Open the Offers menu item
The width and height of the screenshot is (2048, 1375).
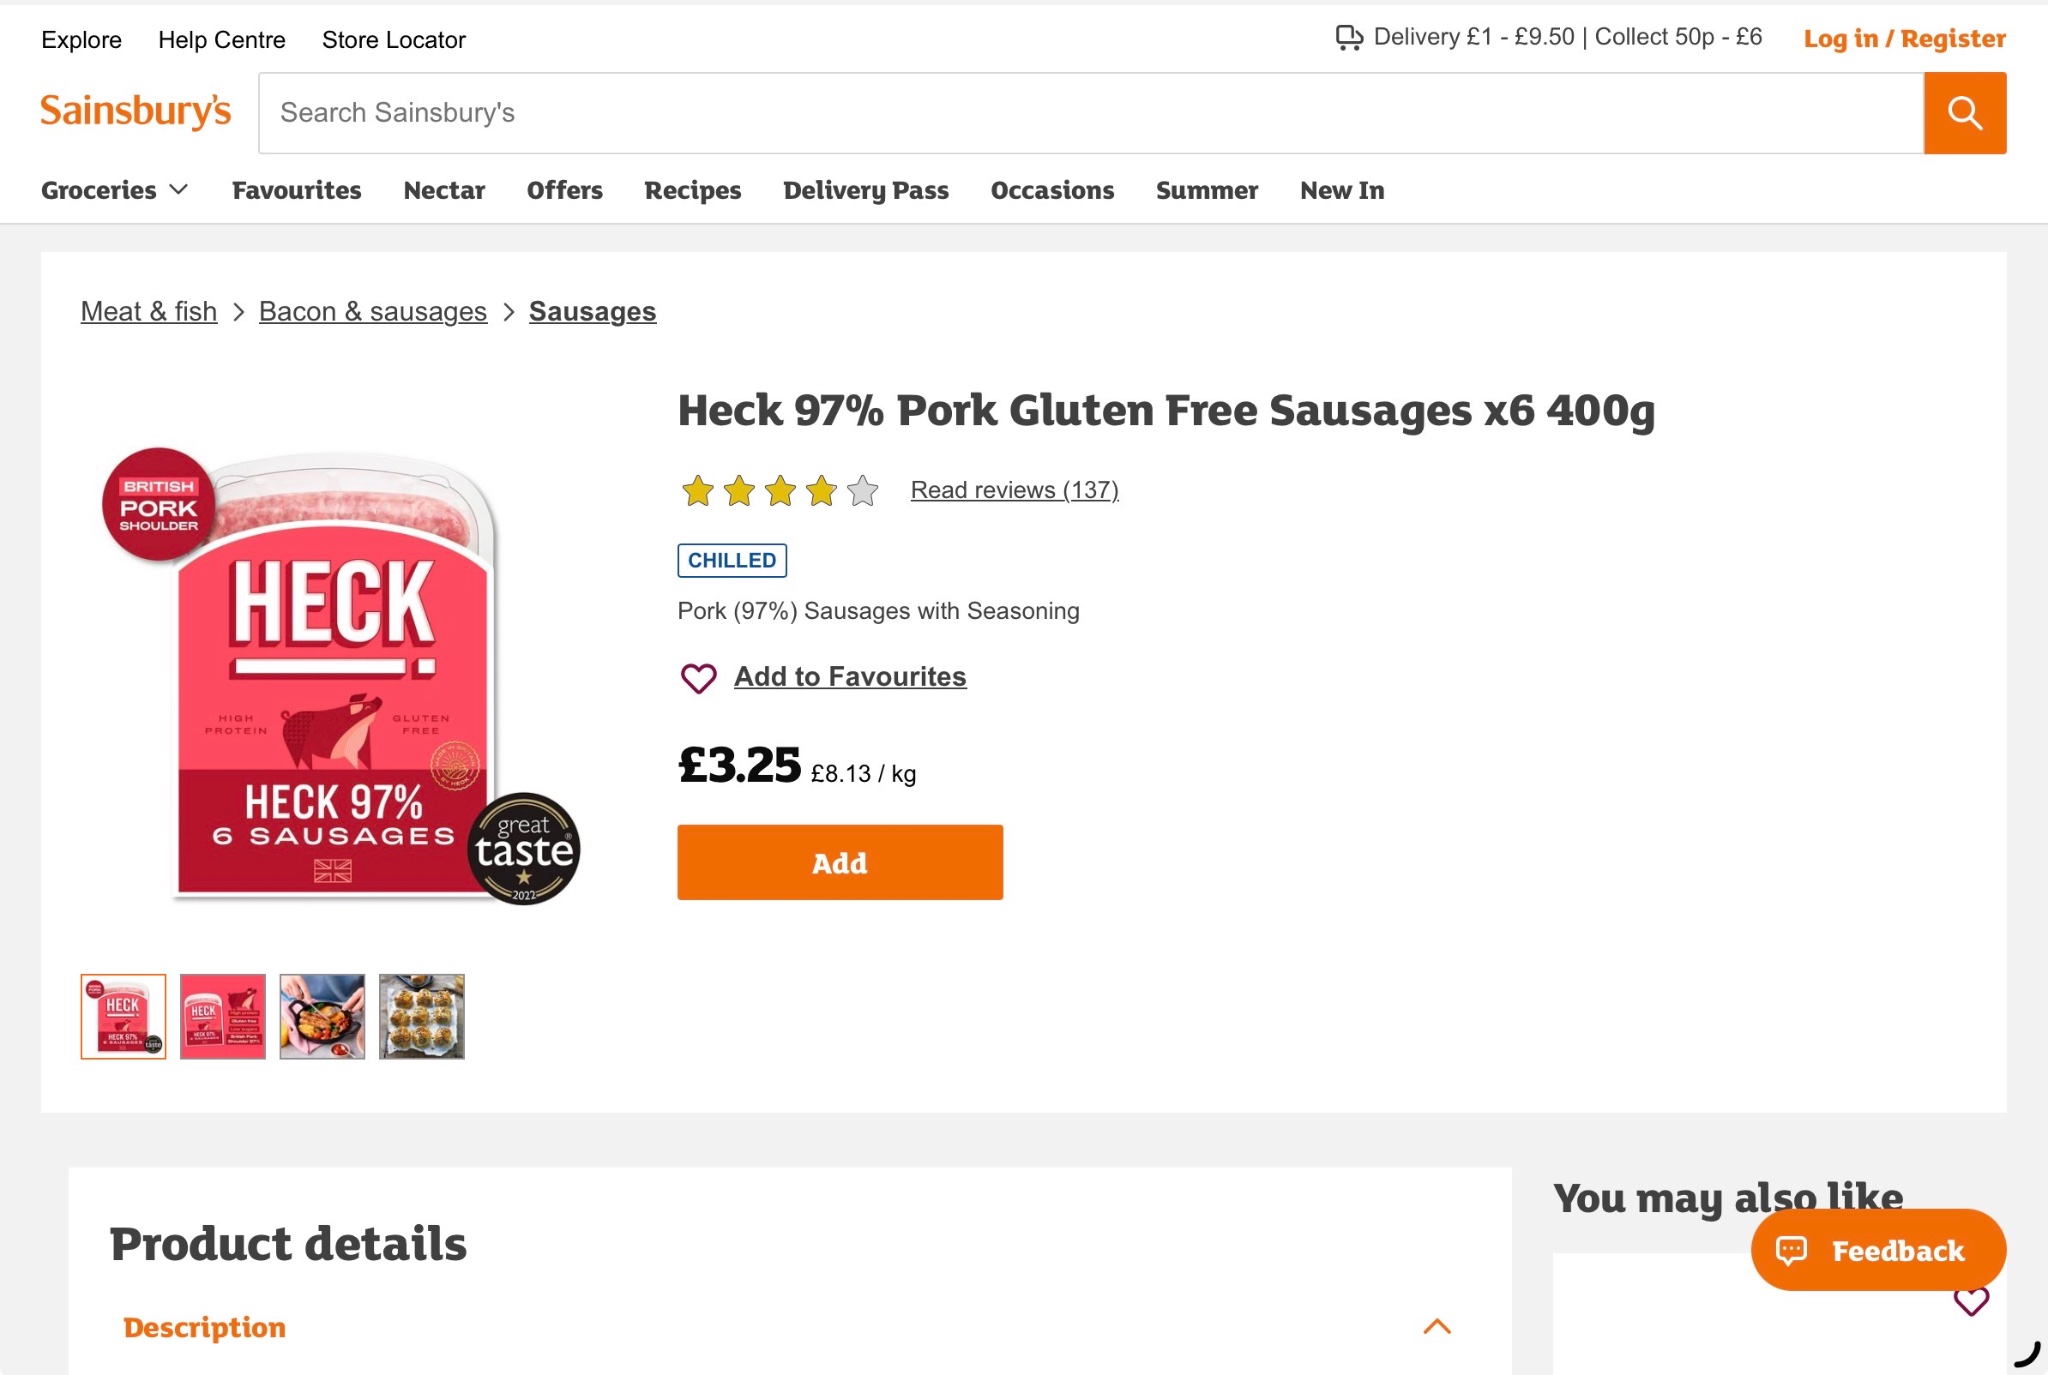pos(564,190)
